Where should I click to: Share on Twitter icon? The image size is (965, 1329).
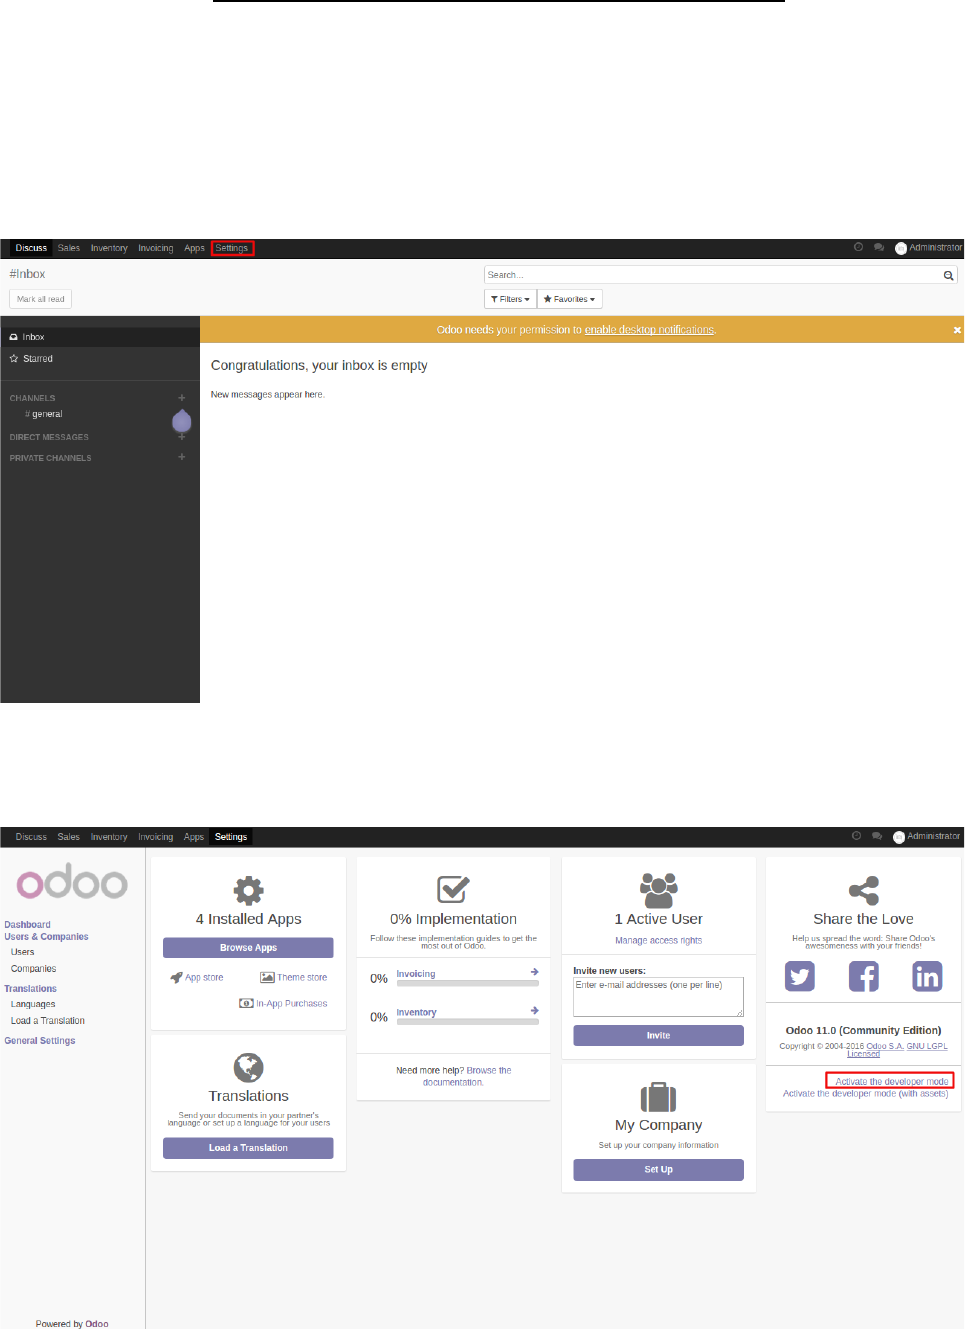pyautogui.click(x=800, y=976)
